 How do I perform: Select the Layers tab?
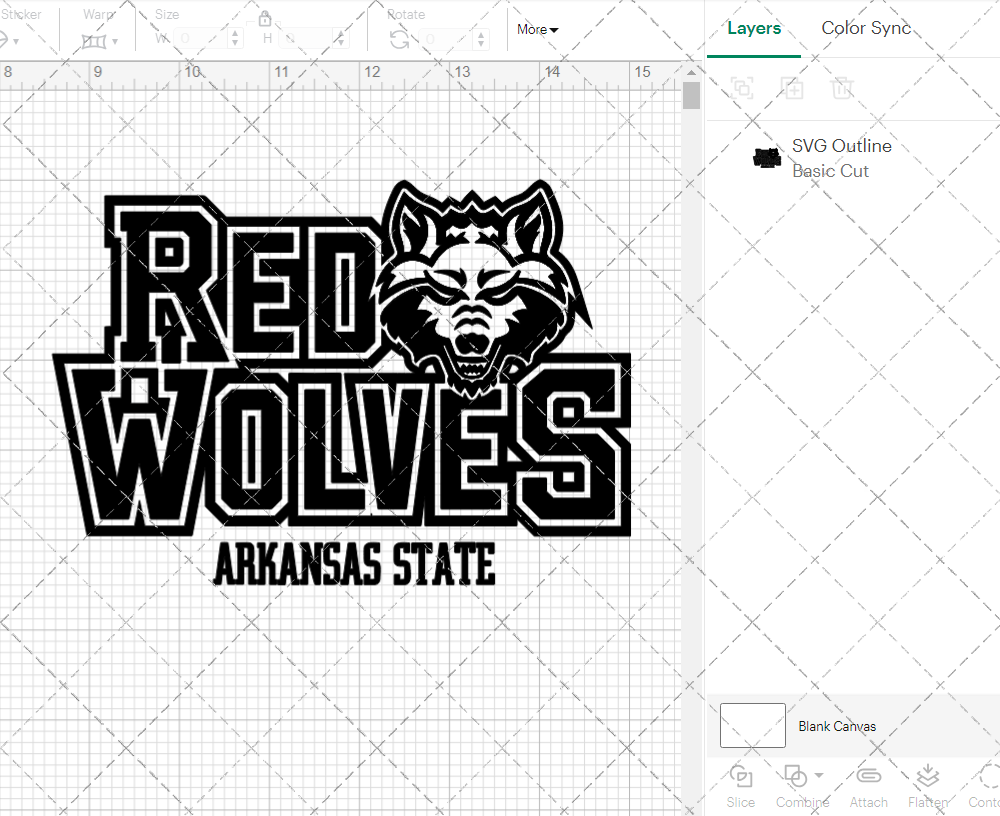click(754, 28)
